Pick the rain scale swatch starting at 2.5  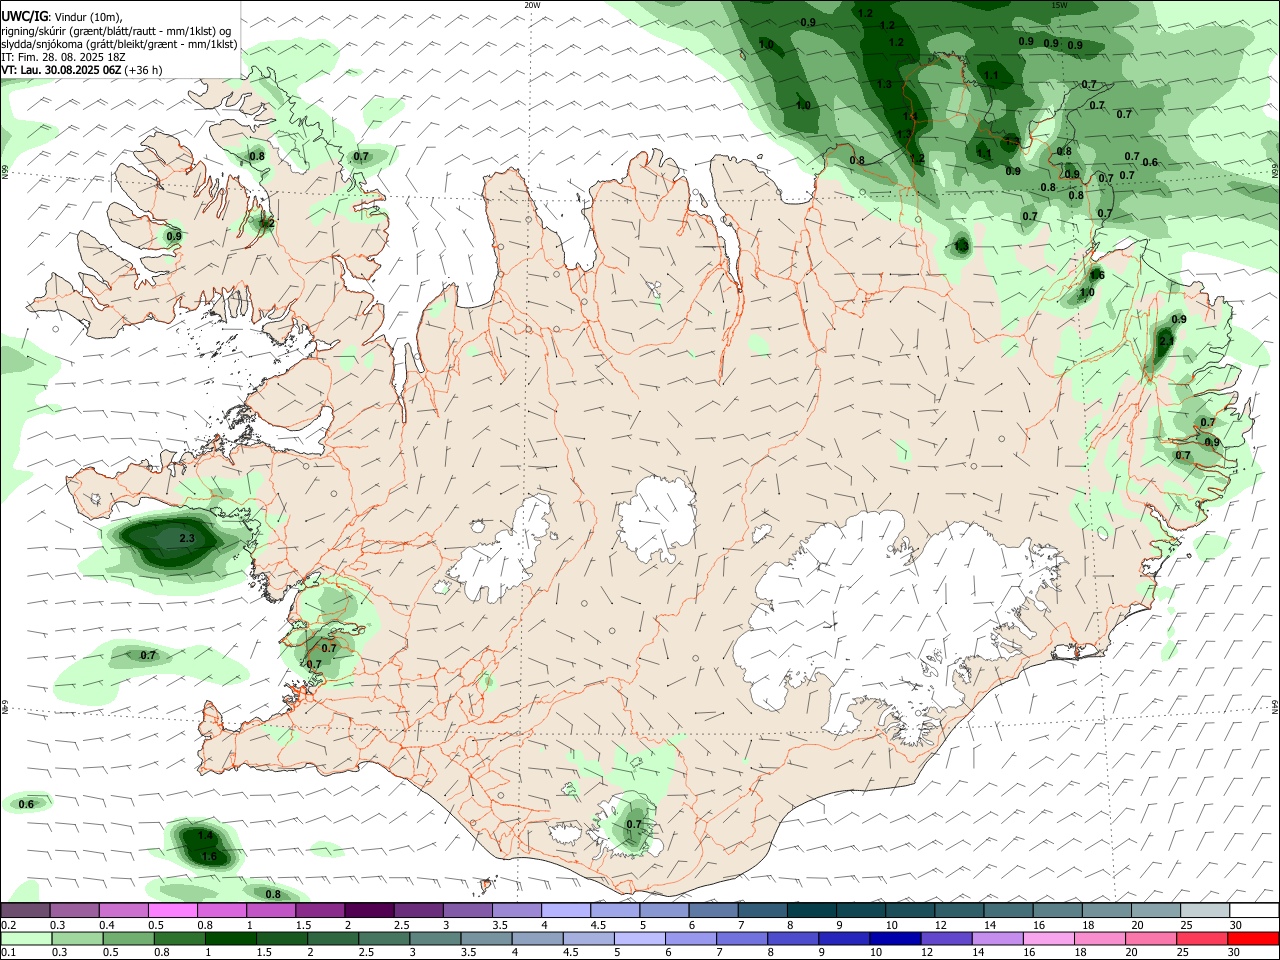385,939
